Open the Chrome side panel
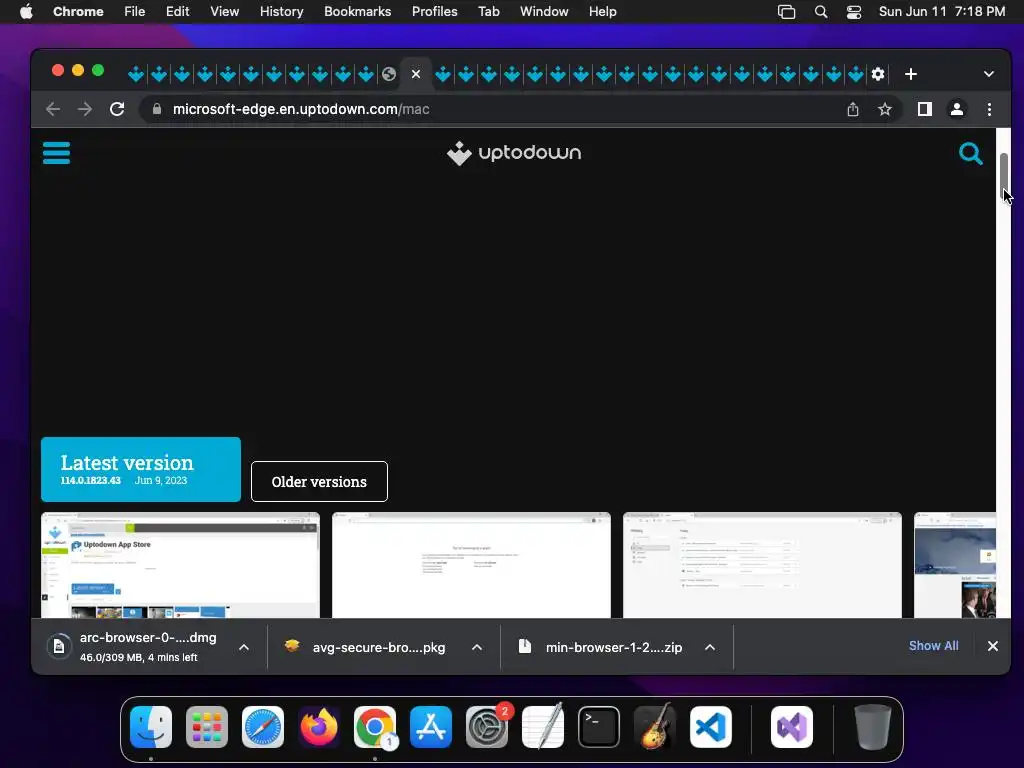Screen dimensions: 1024x768 925,109
